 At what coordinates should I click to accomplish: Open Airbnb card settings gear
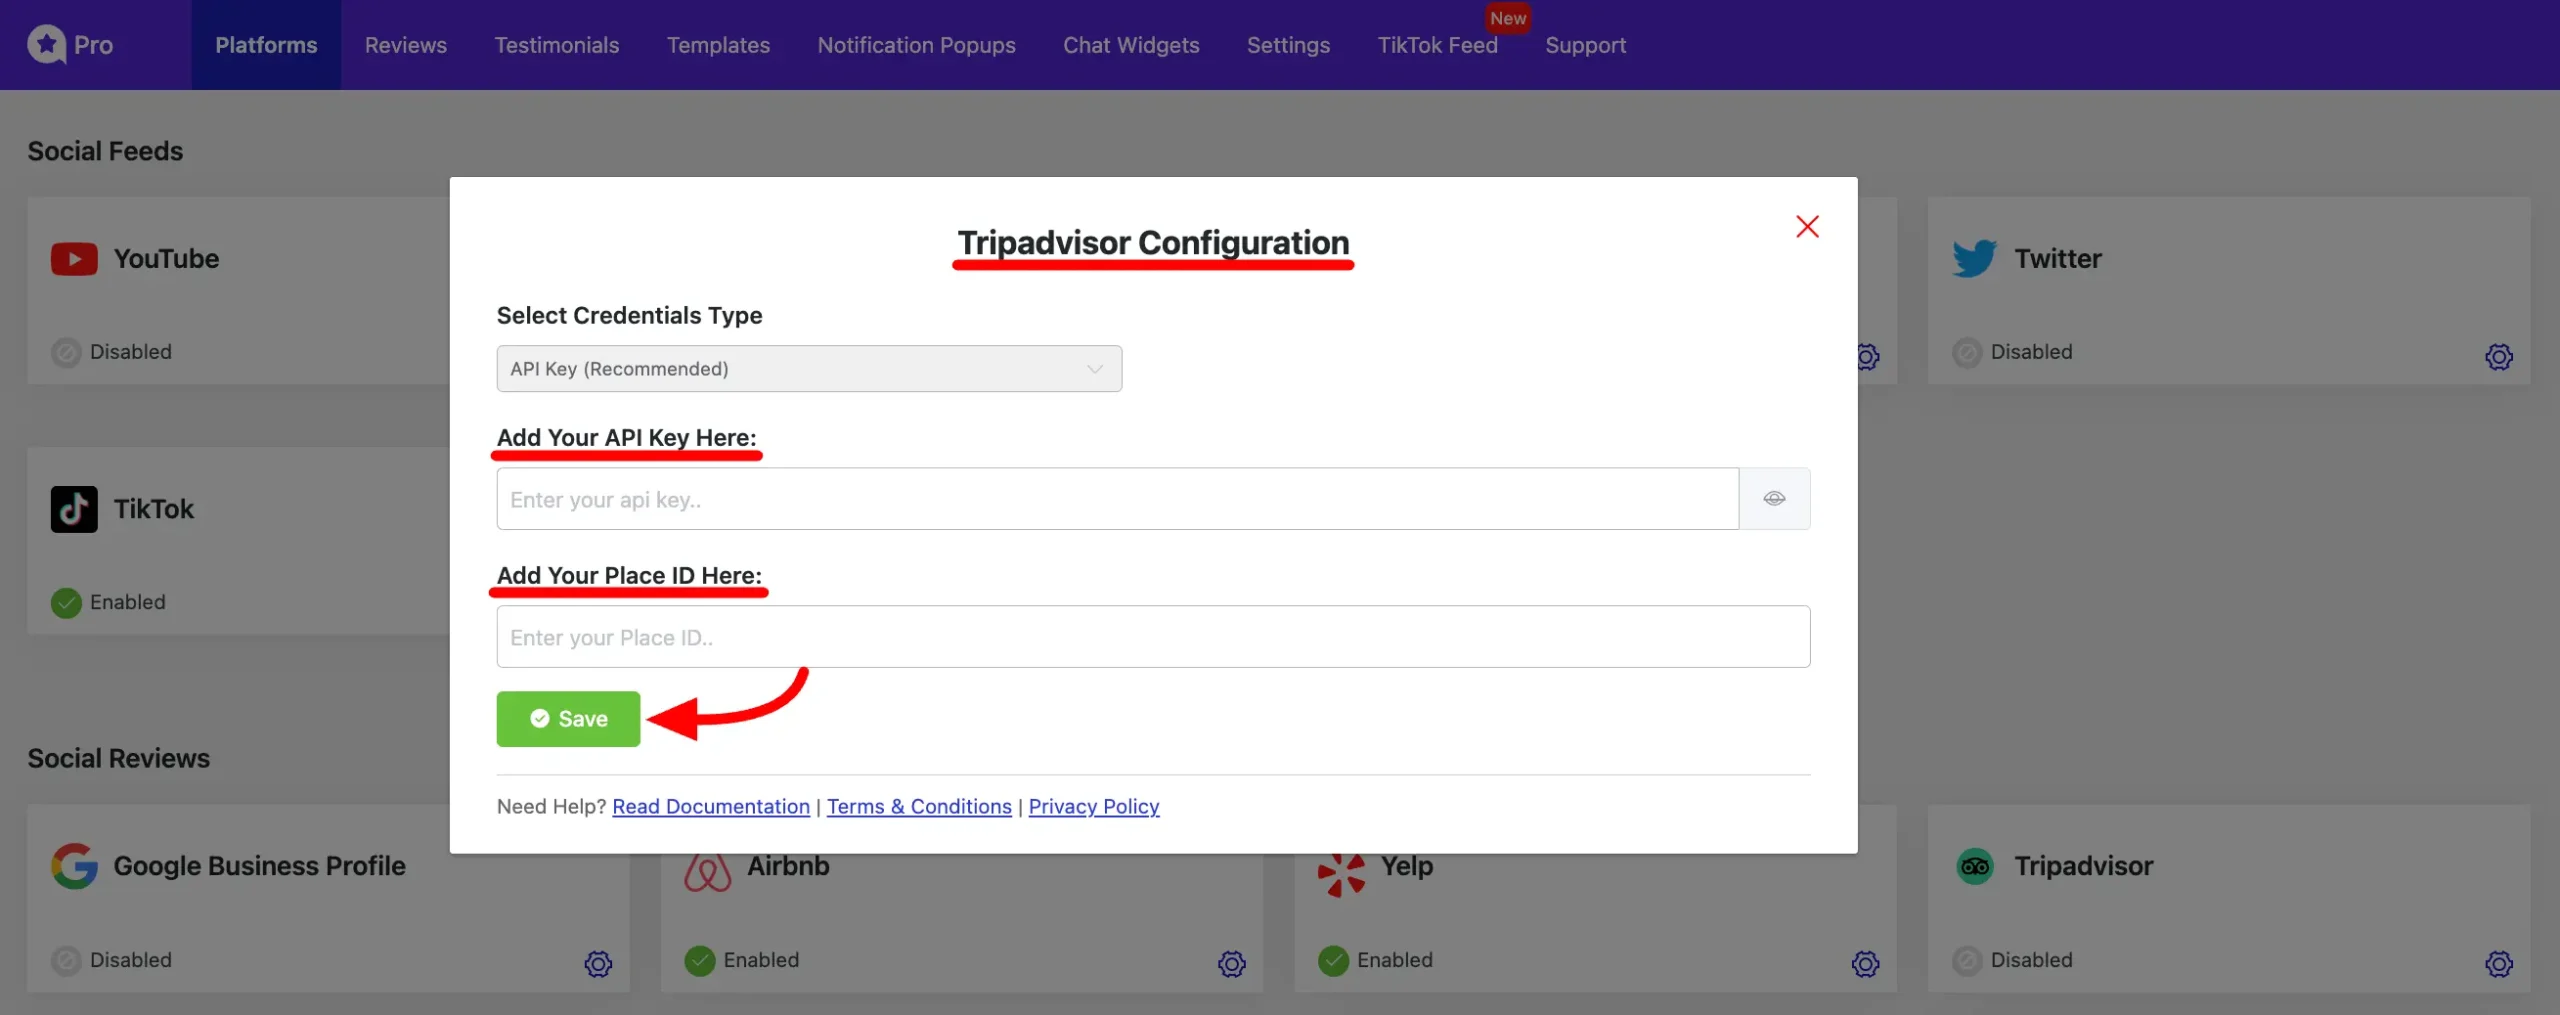tap(1232, 964)
